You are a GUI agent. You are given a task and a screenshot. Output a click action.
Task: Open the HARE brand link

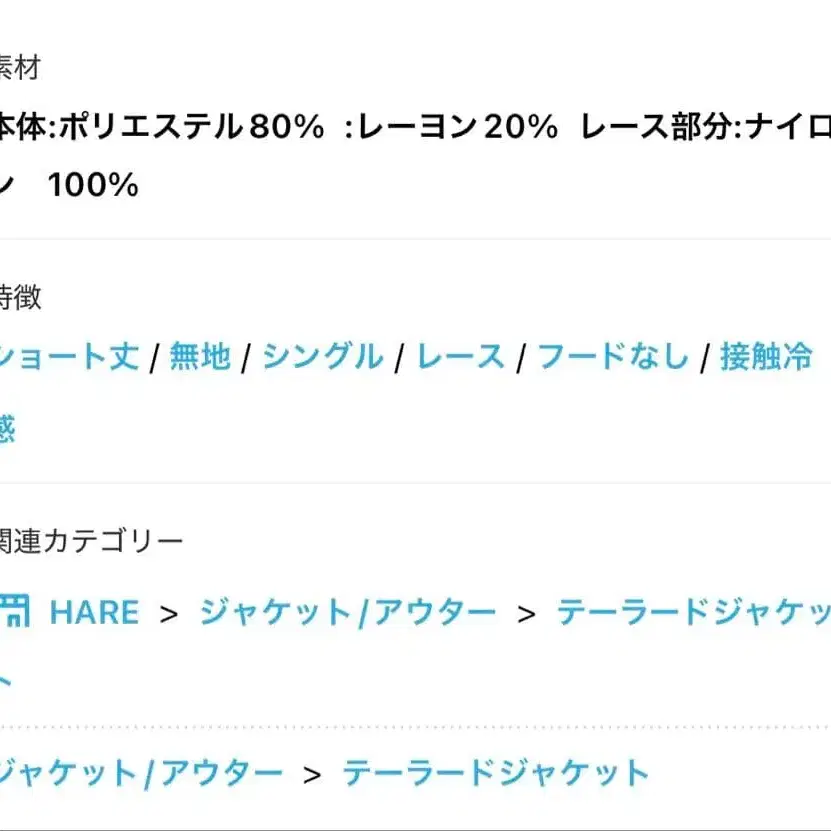[x=94, y=613]
